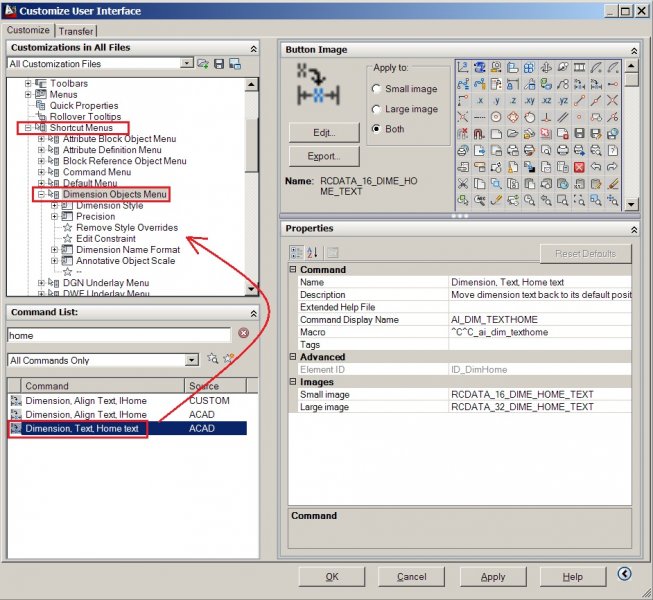This screenshot has height=600, width=653.
Task: Click the command search field containing home
Action: click(x=119, y=336)
